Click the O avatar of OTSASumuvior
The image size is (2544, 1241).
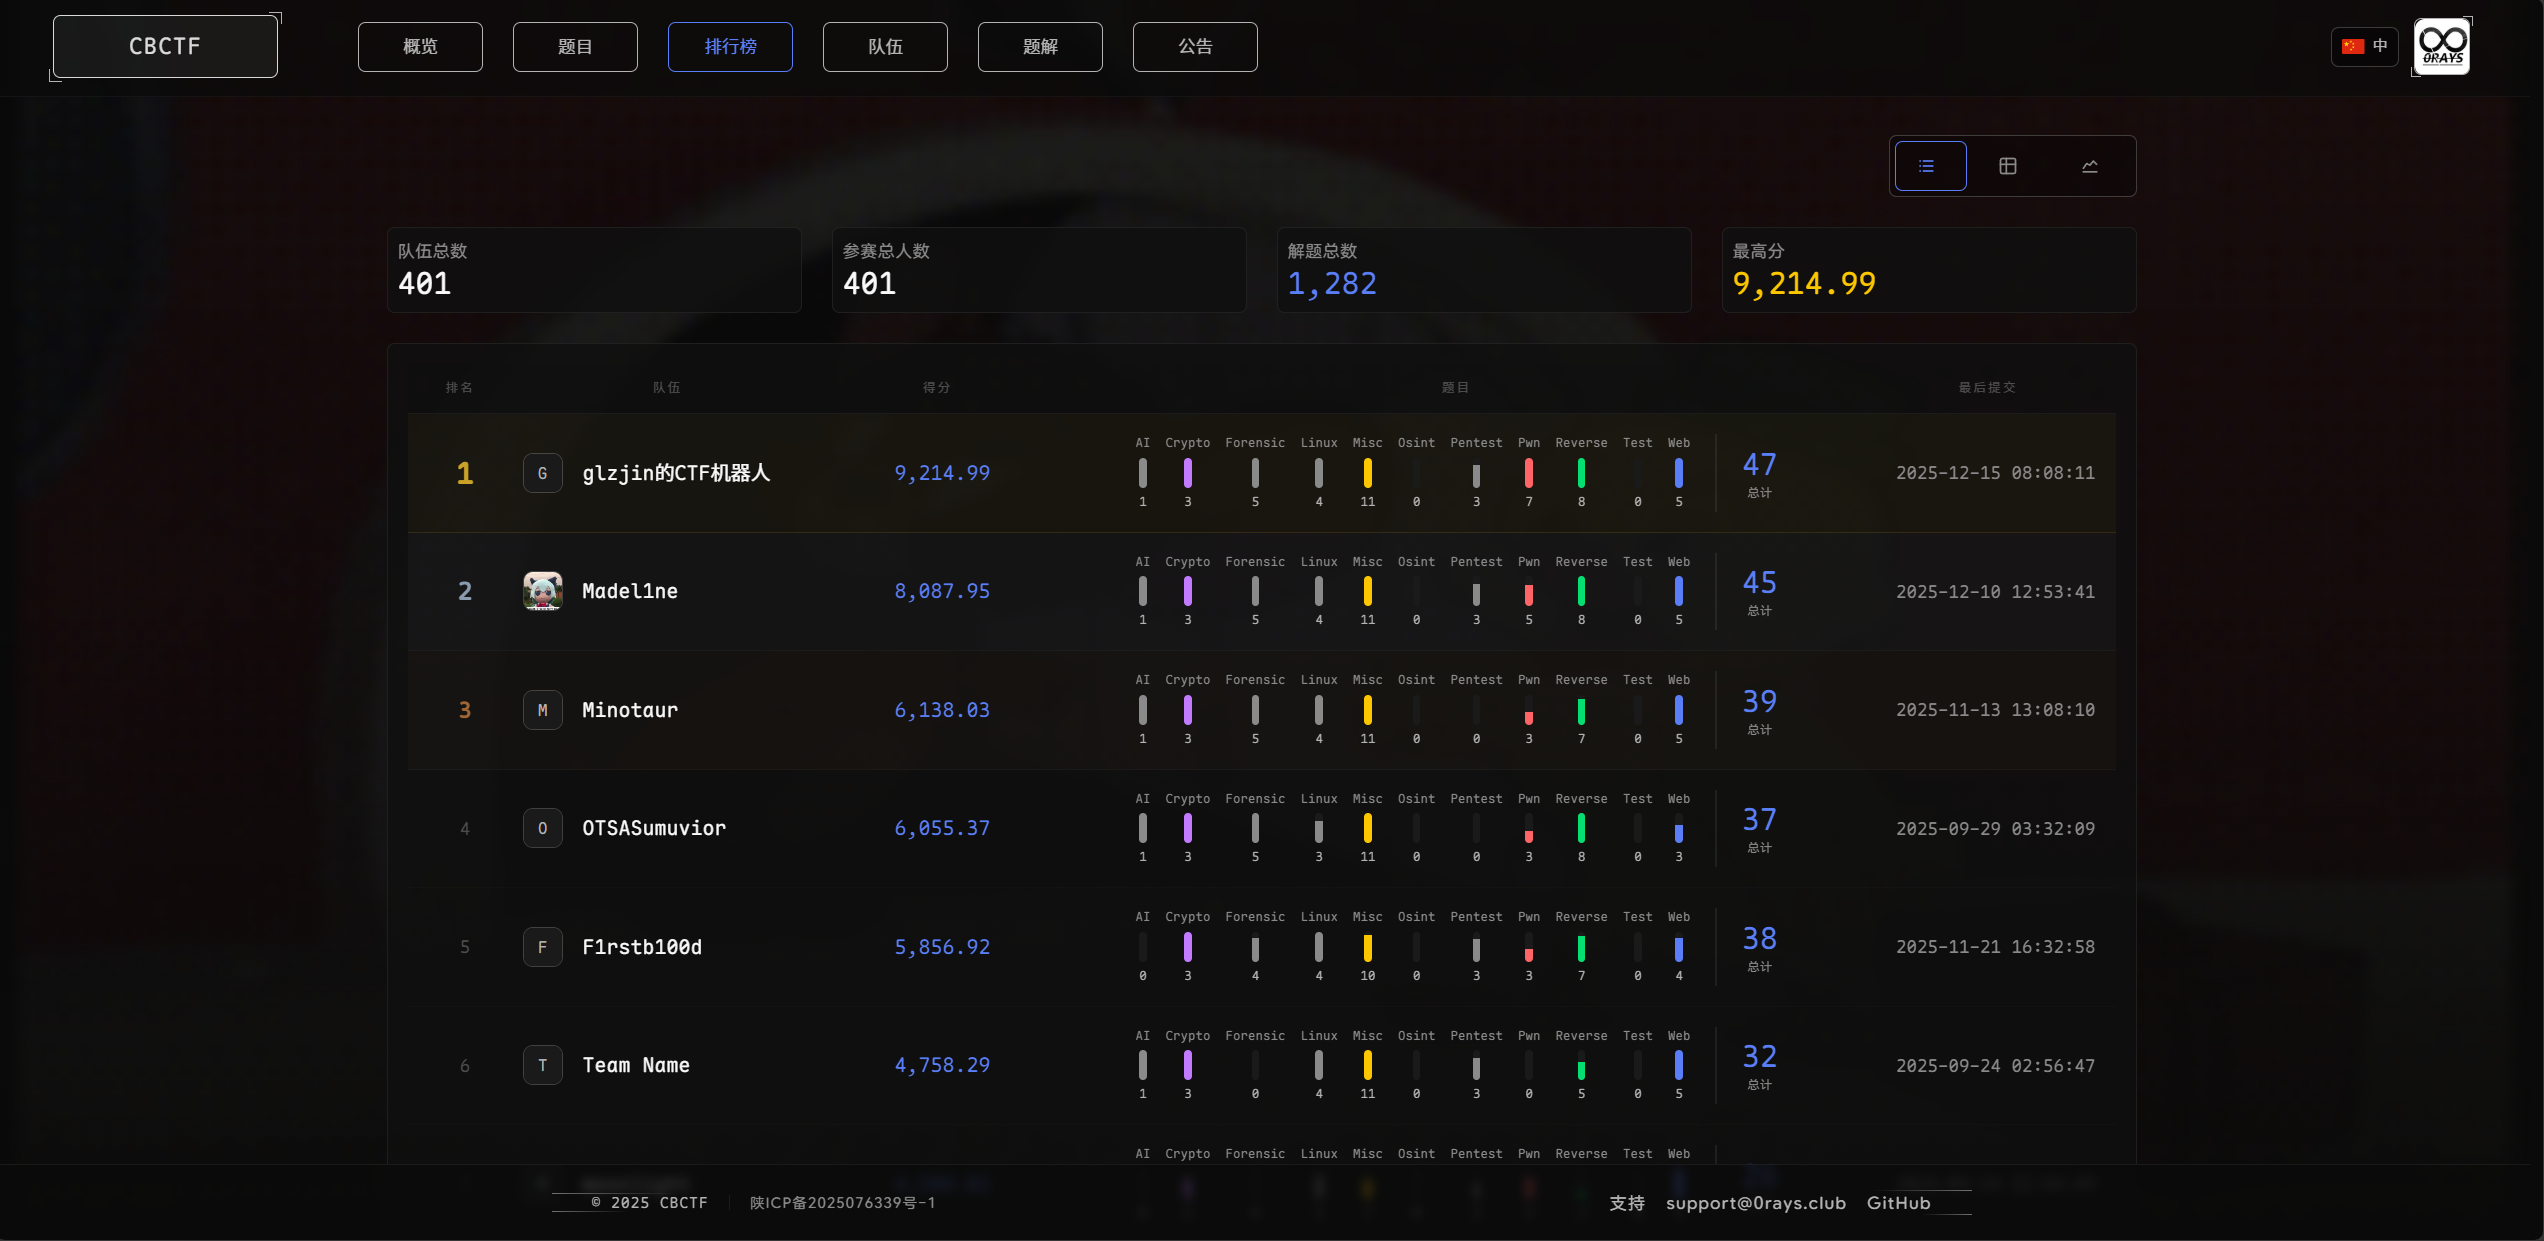pyautogui.click(x=543, y=828)
